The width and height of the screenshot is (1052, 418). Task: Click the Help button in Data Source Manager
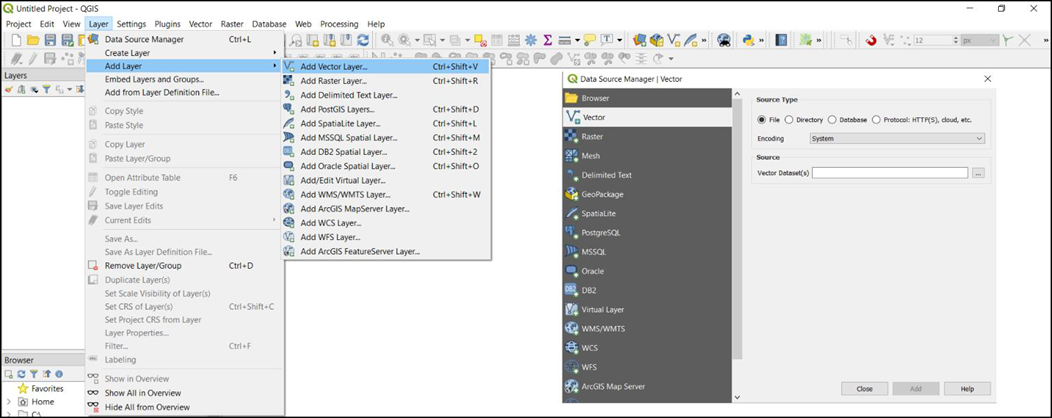pyautogui.click(x=967, y=389)
